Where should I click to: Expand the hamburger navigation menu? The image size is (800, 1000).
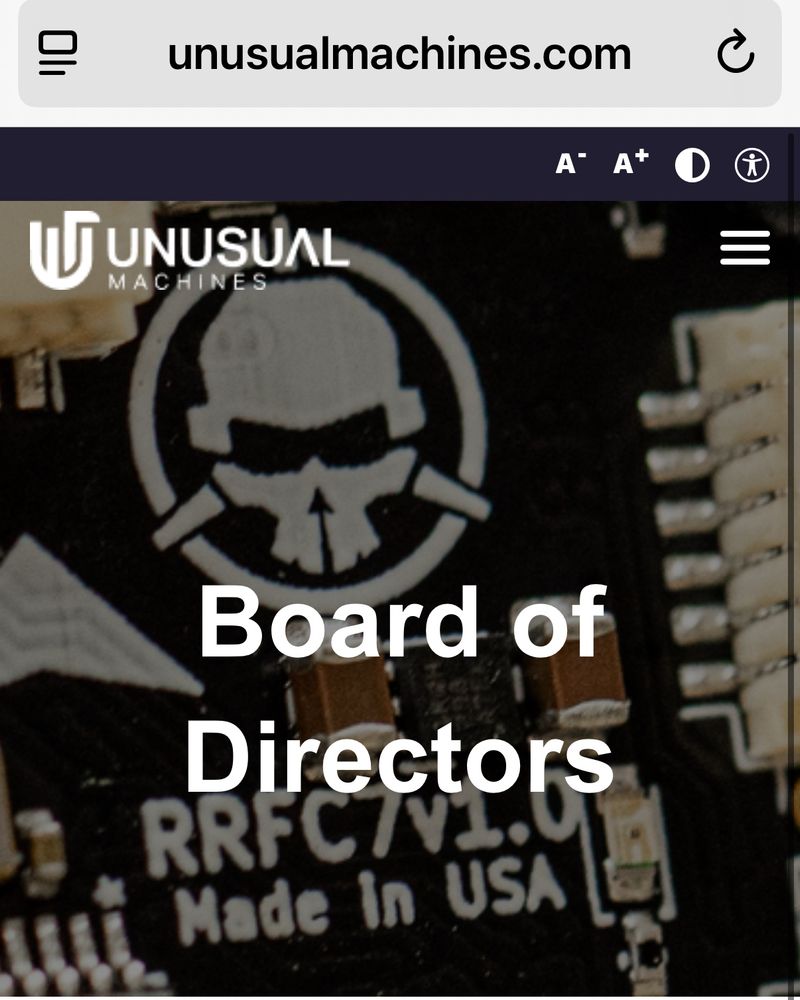coord(744,247)
